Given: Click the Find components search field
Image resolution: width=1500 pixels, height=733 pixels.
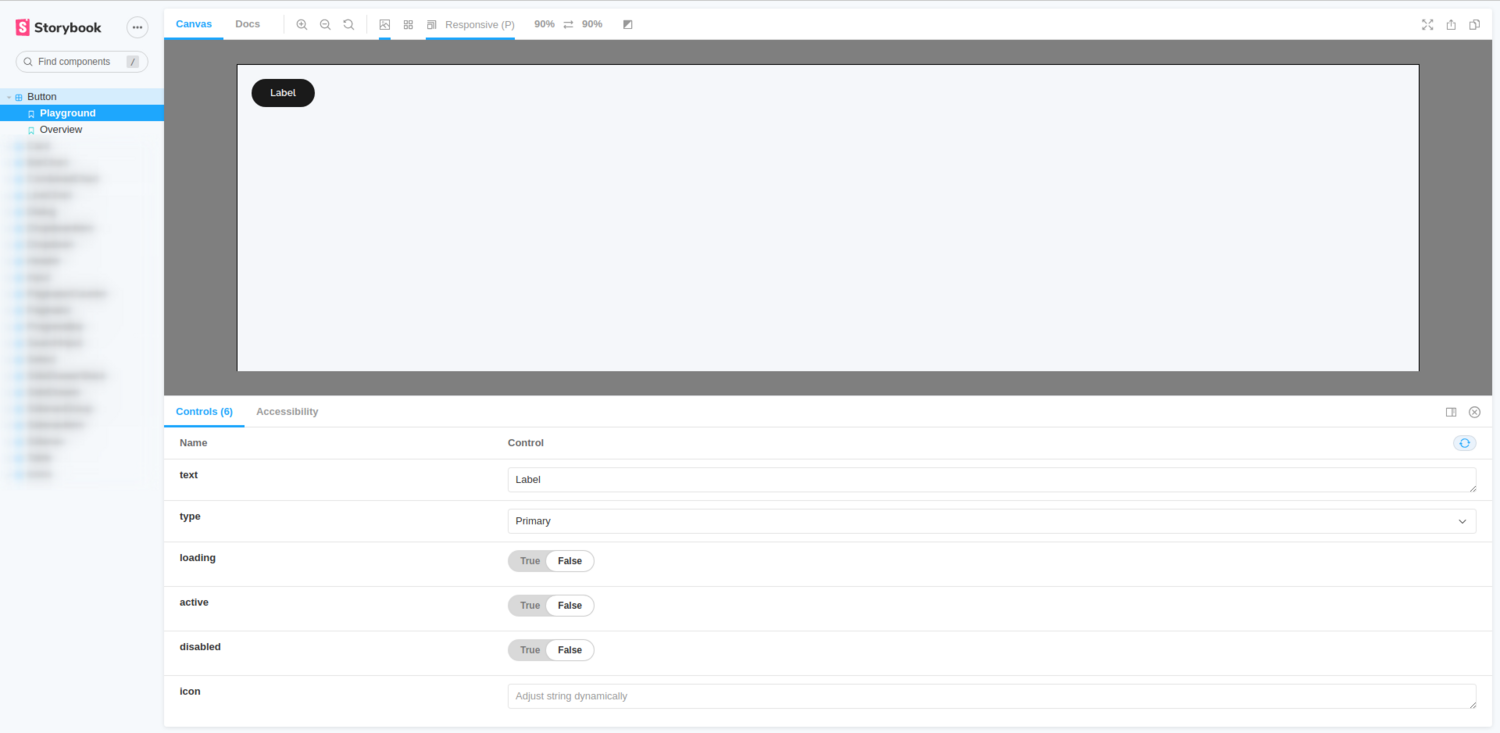Looking at the screenshot, I should [80, 61].
